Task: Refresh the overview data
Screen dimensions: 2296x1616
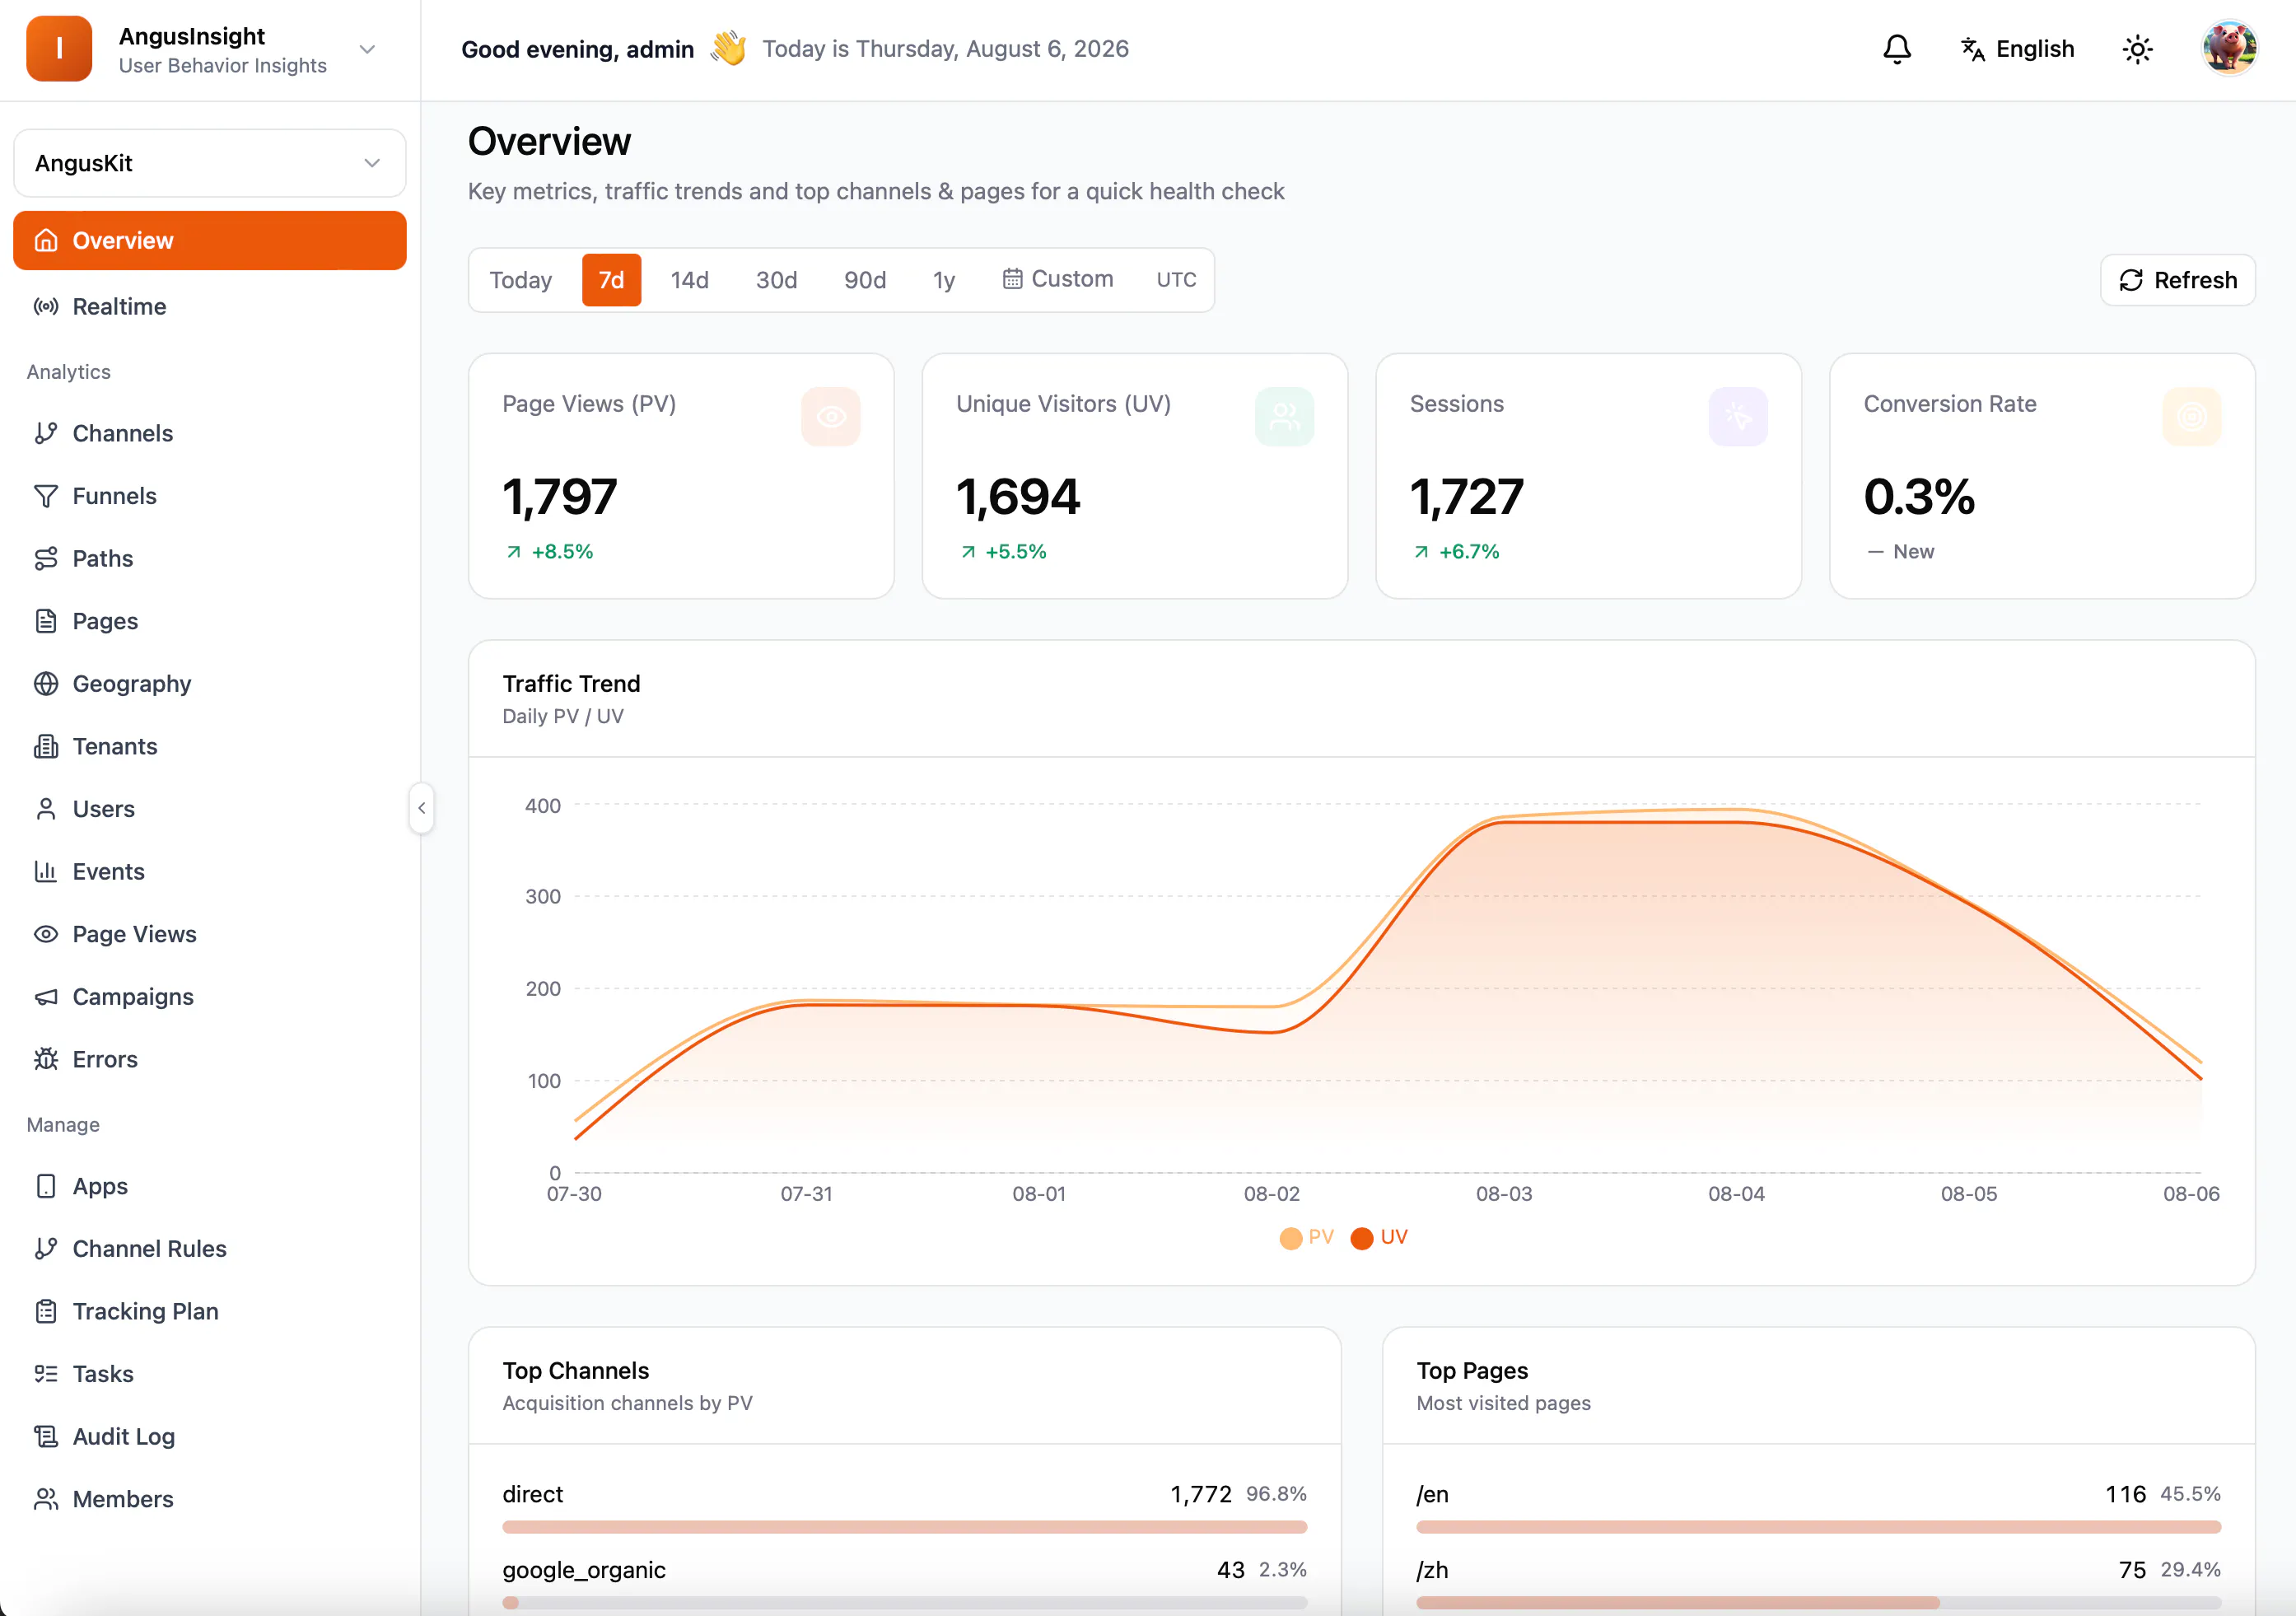Action: (x=2177, y=280)
